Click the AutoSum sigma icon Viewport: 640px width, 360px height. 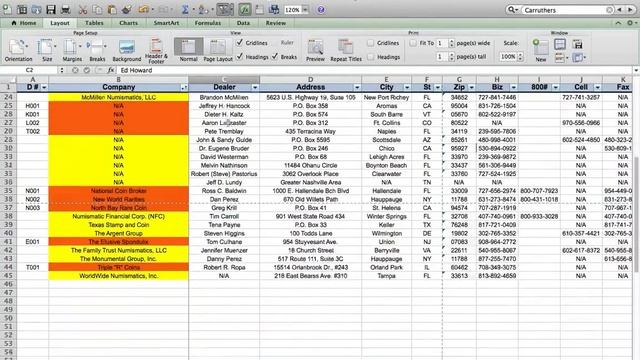coord(185,9)
